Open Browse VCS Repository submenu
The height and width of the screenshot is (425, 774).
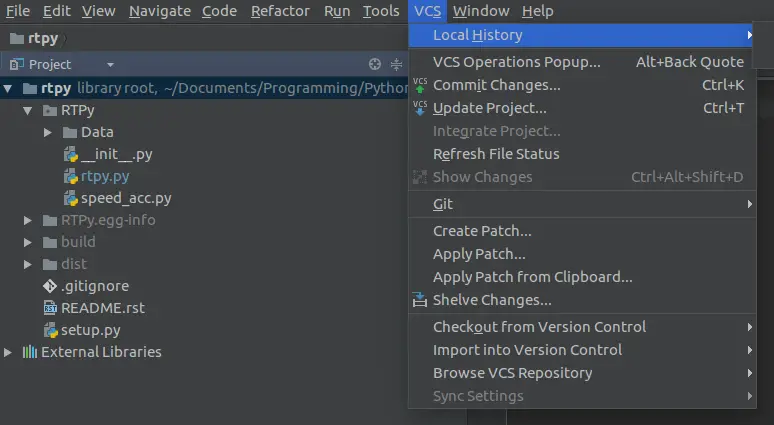pos(582,373)
